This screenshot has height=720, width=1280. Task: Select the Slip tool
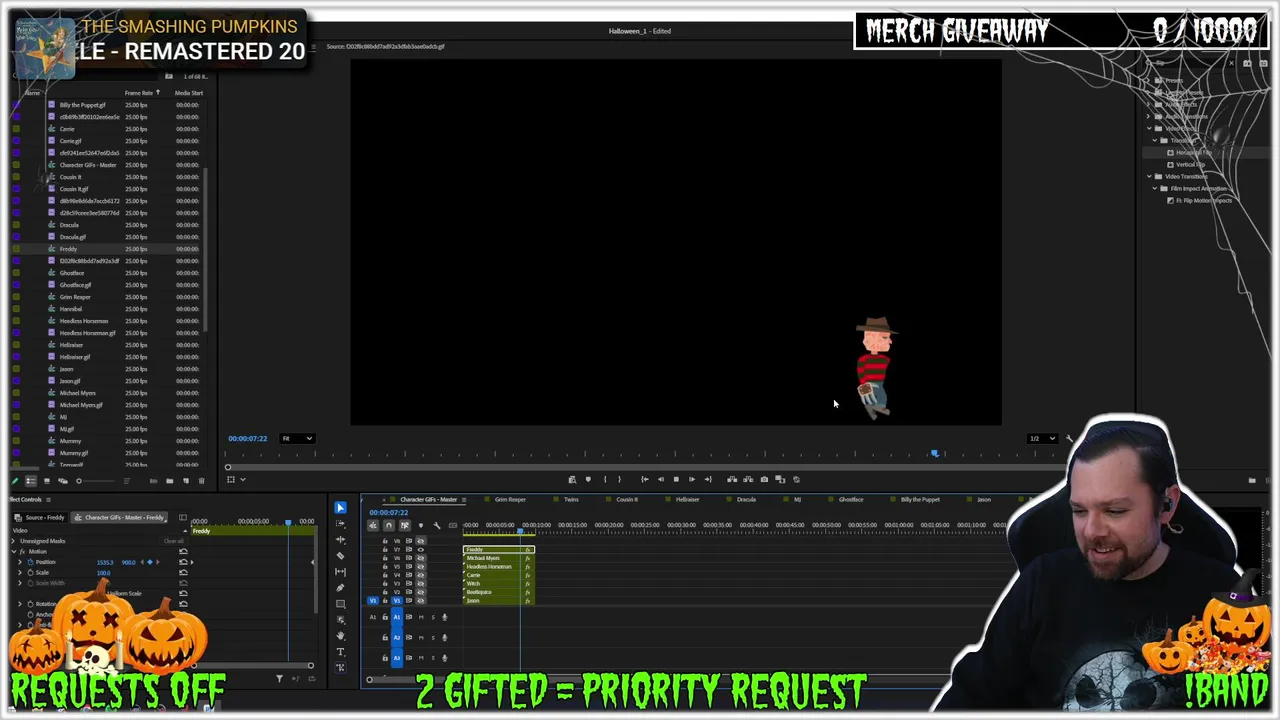[340, 571]
